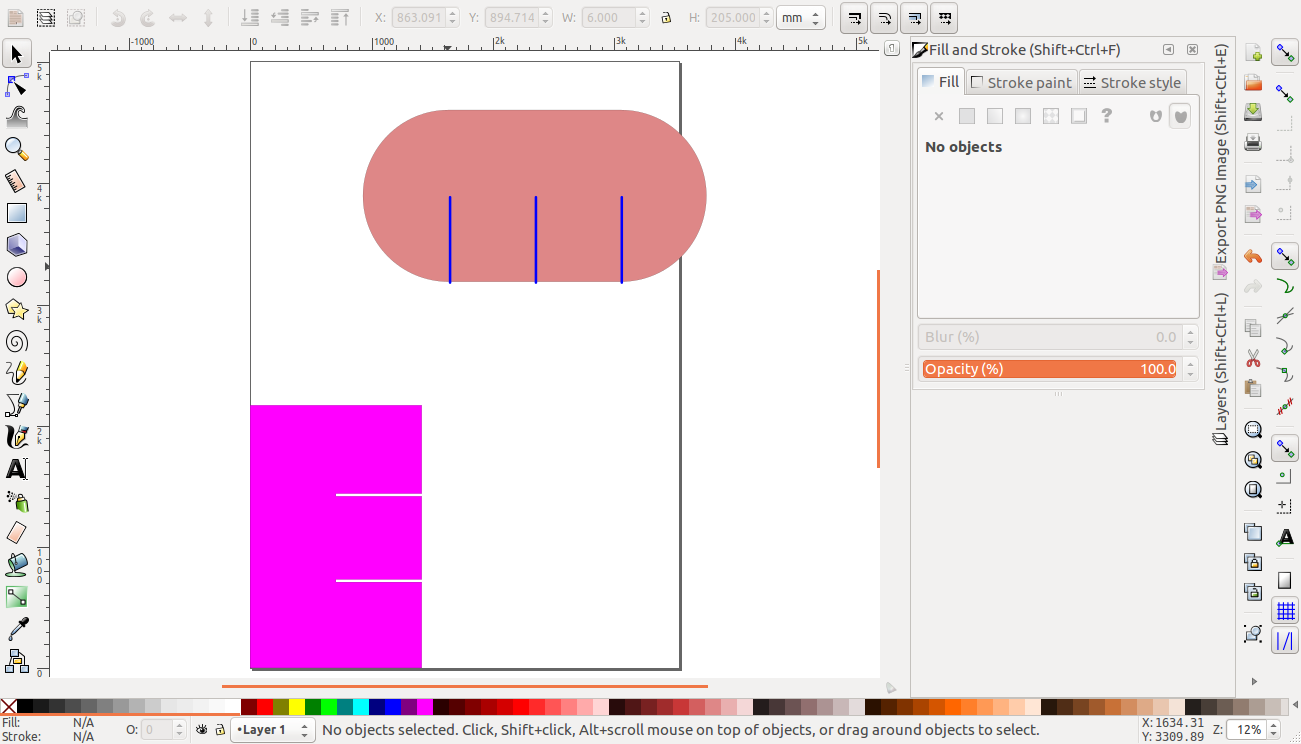Select the Text tool

click(x=17, y=469)
